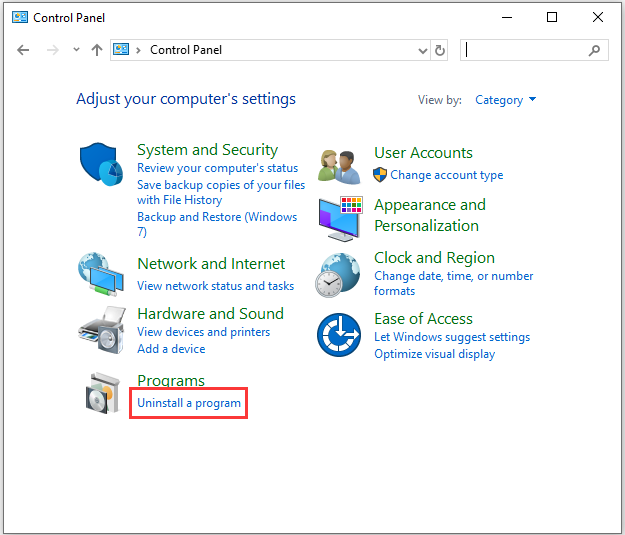Click the User Accounts people icon
The image size is (625, 535).
click(339, 167)
